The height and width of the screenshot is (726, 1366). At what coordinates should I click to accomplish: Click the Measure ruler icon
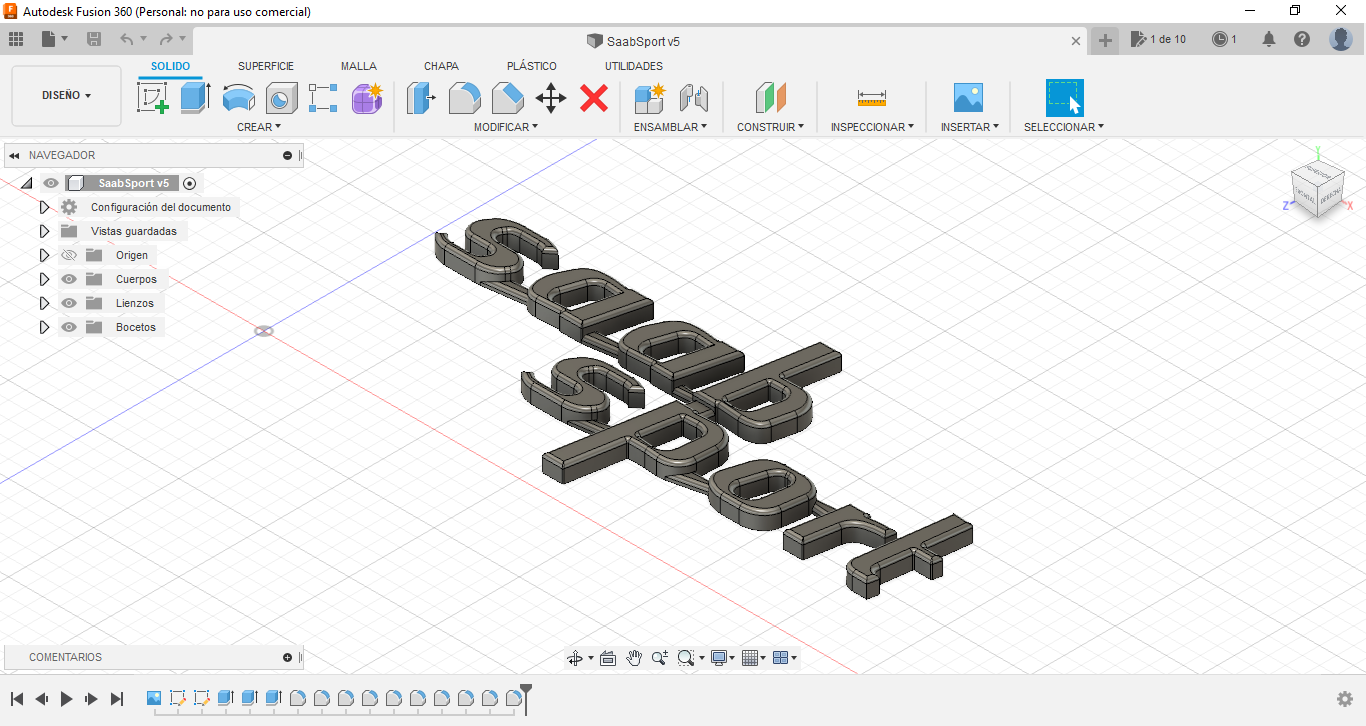coord(872,98)
